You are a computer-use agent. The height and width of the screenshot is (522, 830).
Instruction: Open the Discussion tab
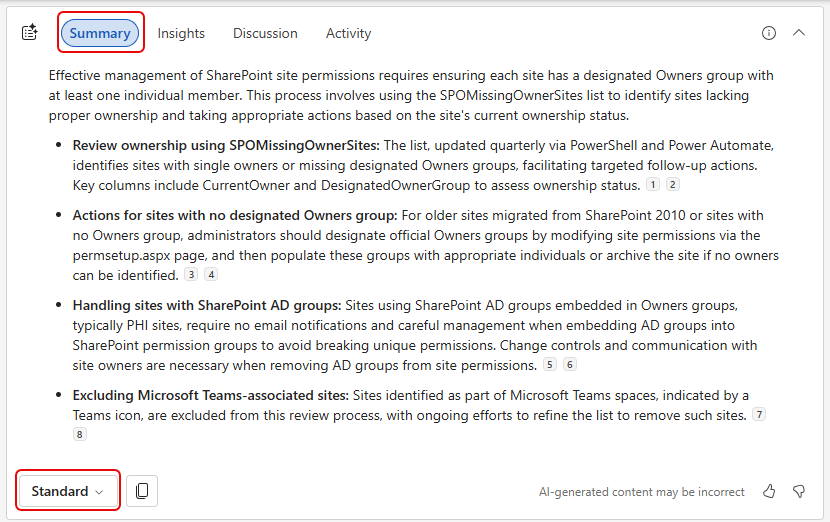pyautogui.click(x=265, y=33)
